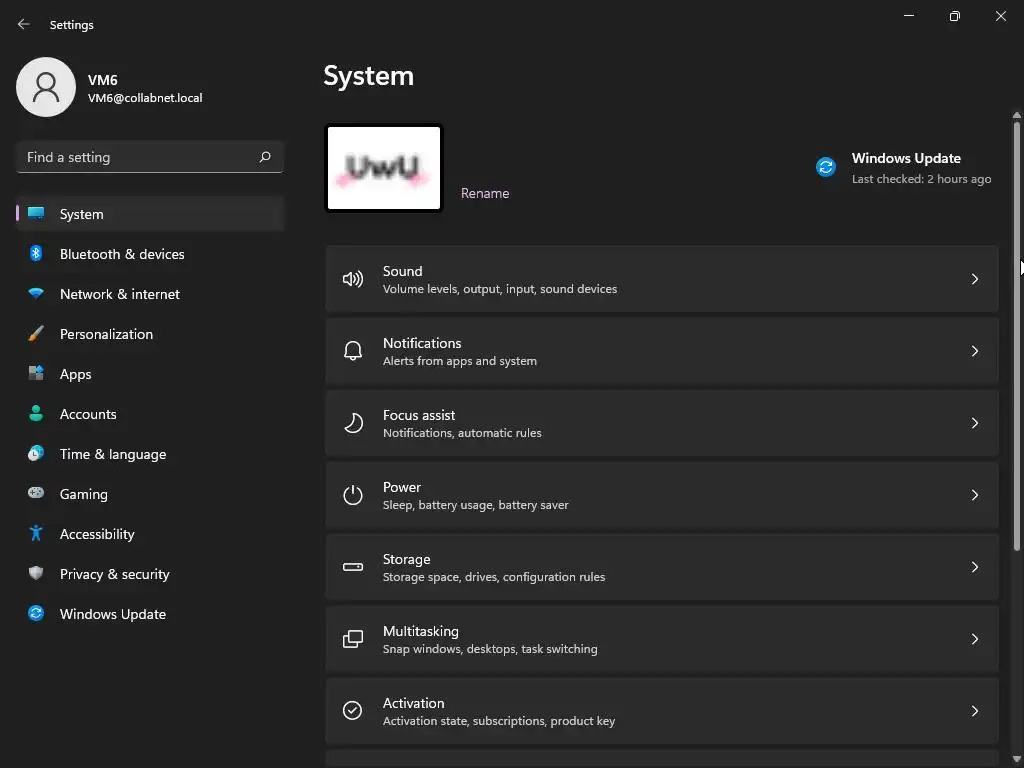Screen dimensions: 1024x768
Task: Select Accounts in the sidebar
Action: tap(88, 414)
